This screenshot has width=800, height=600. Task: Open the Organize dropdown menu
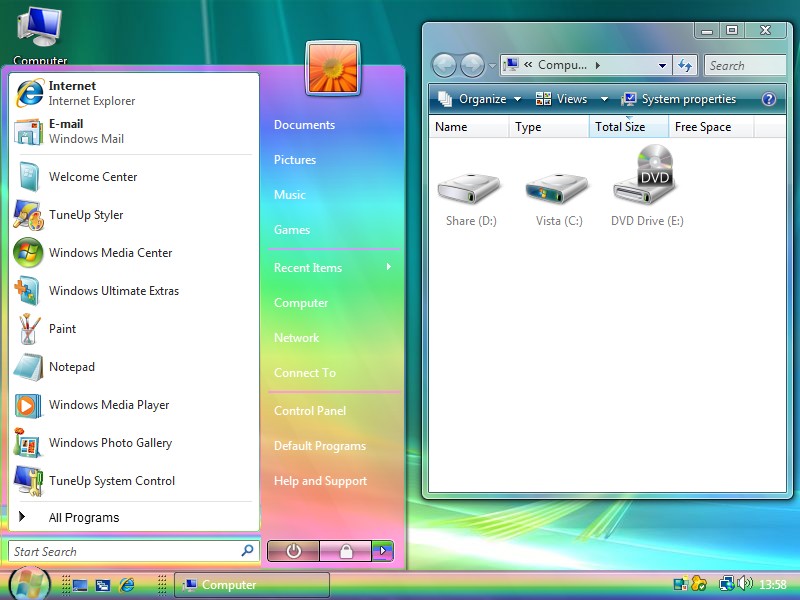point(480,99)
